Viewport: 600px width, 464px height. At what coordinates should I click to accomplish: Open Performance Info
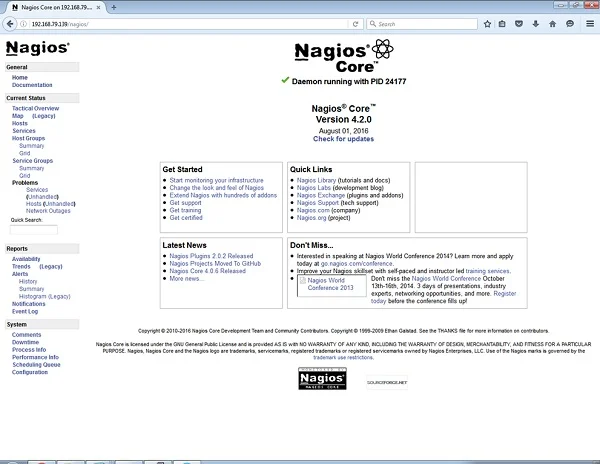(x=35, y=357)
